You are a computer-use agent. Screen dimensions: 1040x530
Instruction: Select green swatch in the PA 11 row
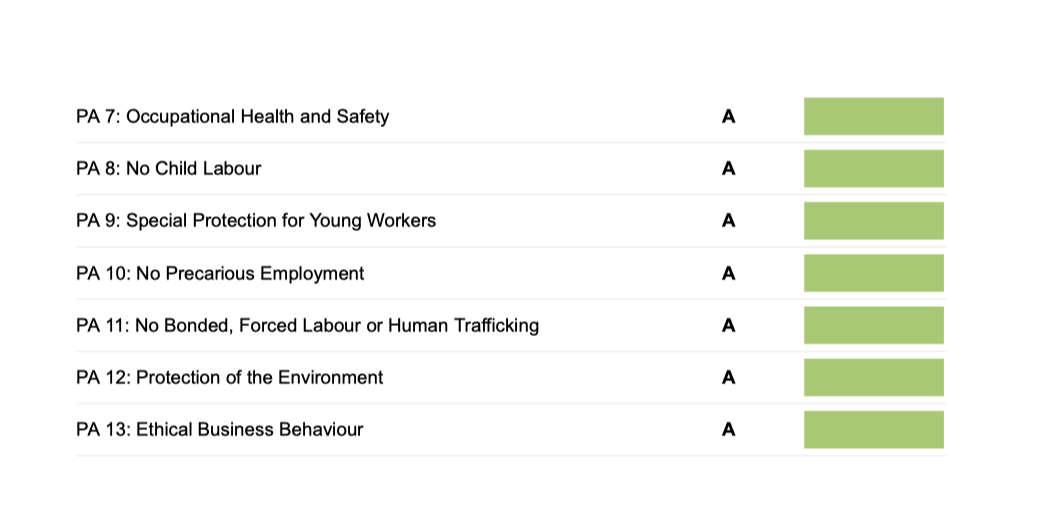tap(874, 325)
